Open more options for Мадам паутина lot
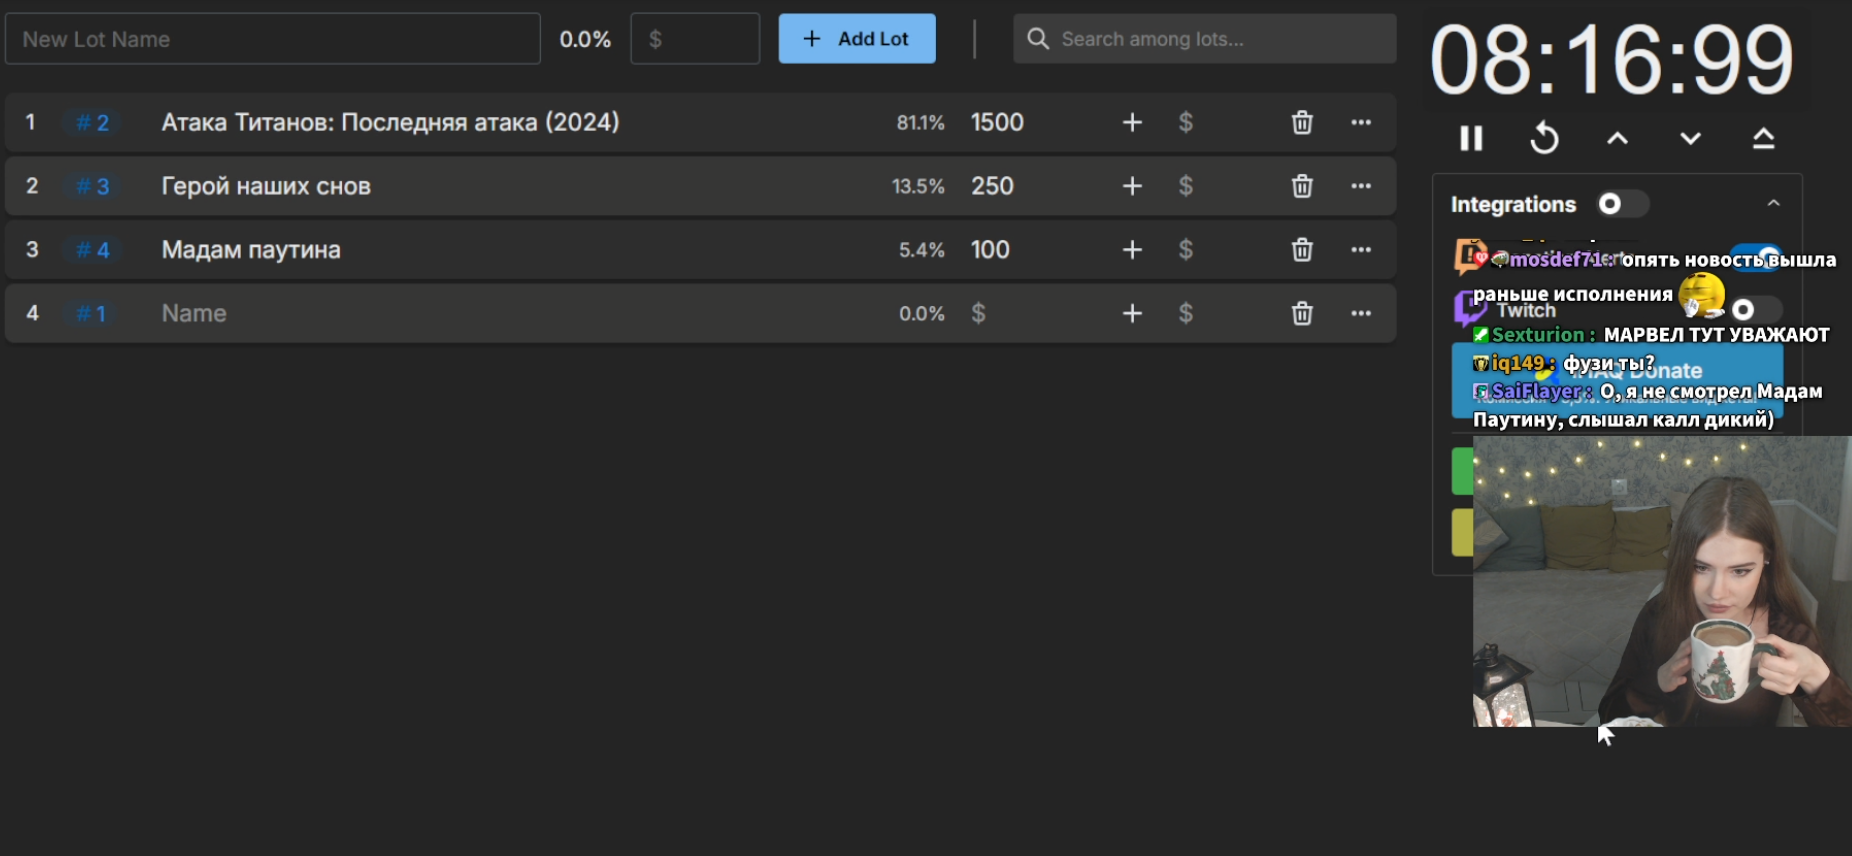 1360,250
